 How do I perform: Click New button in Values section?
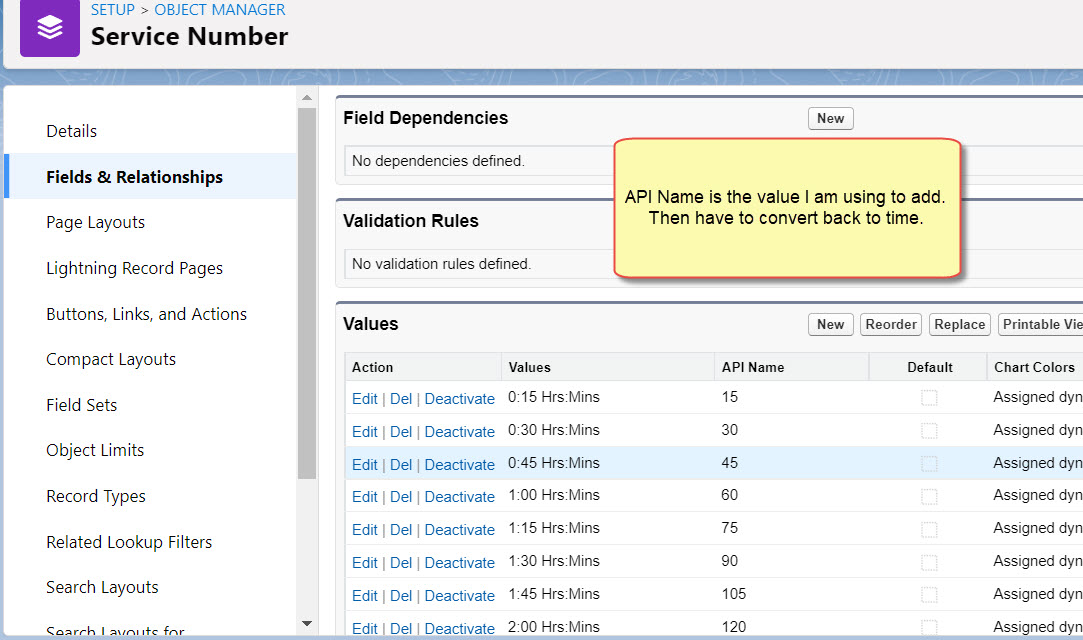830,324
